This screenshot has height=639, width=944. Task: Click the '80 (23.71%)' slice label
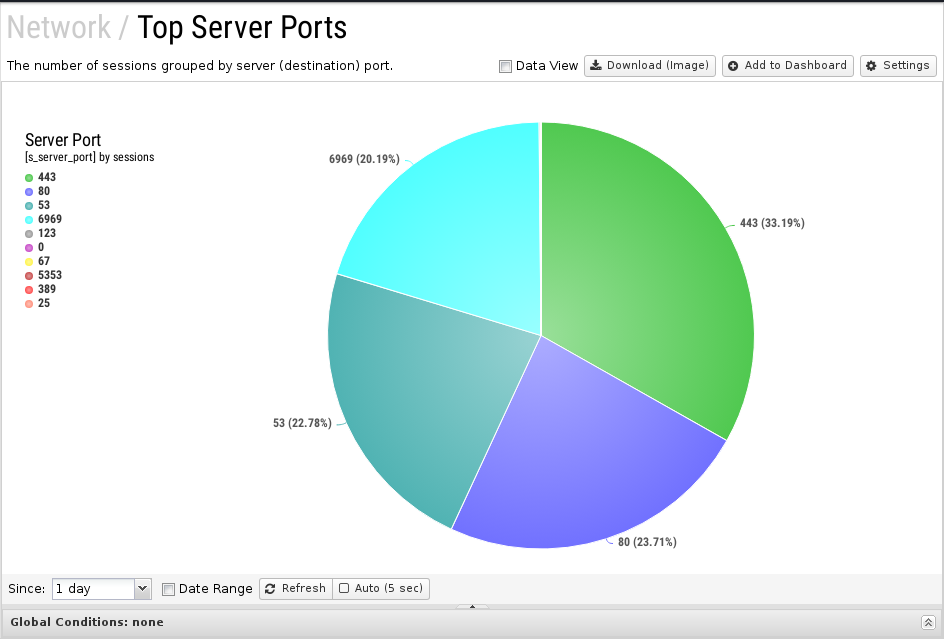pyautogui.click(x=647, y=542)
